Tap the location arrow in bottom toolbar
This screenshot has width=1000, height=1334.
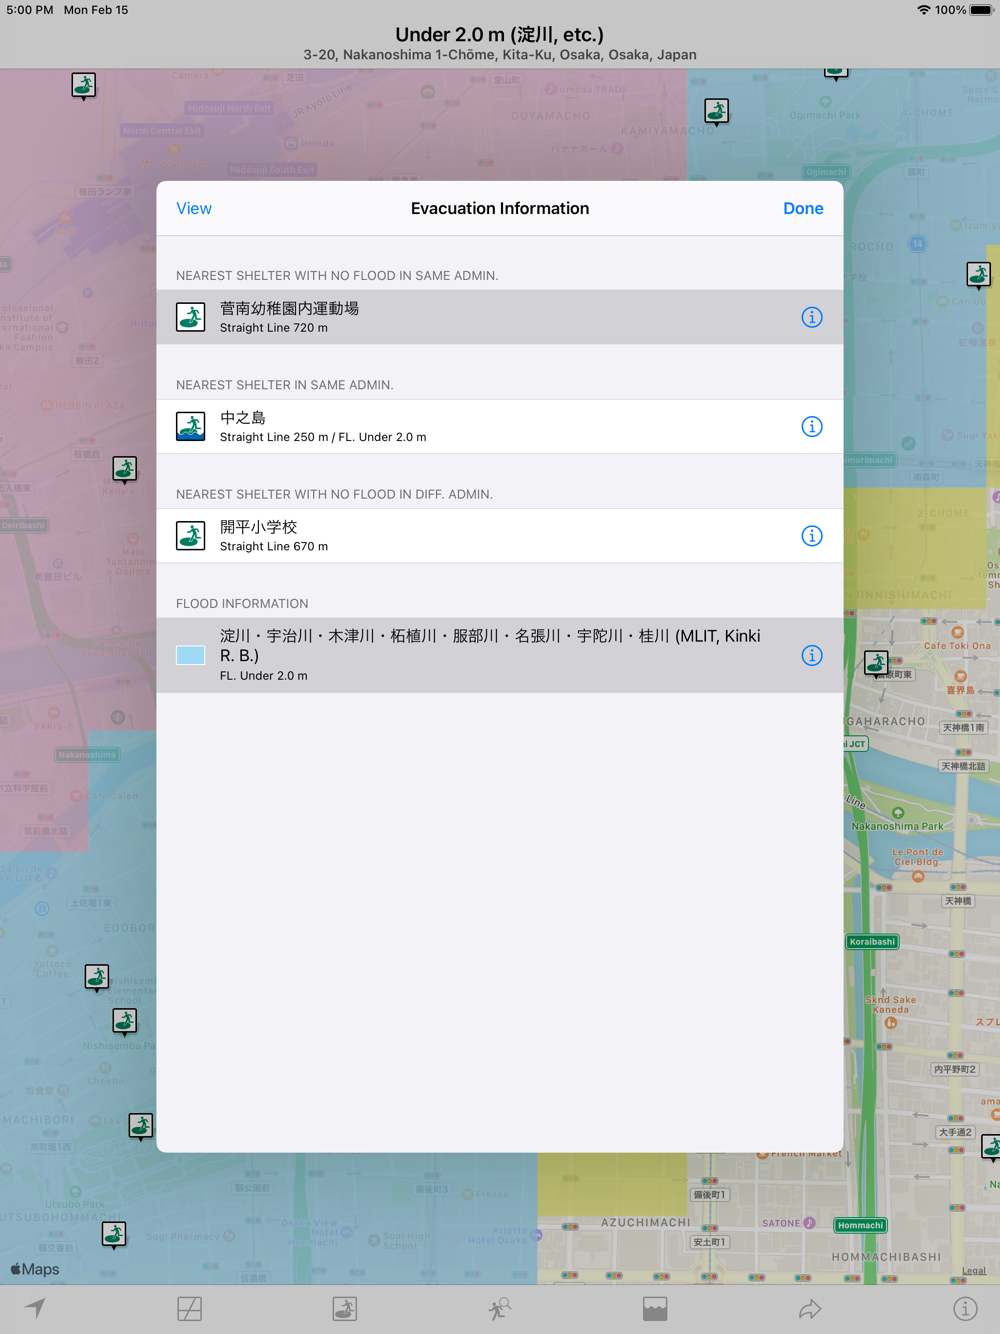tap(35, 1308)
